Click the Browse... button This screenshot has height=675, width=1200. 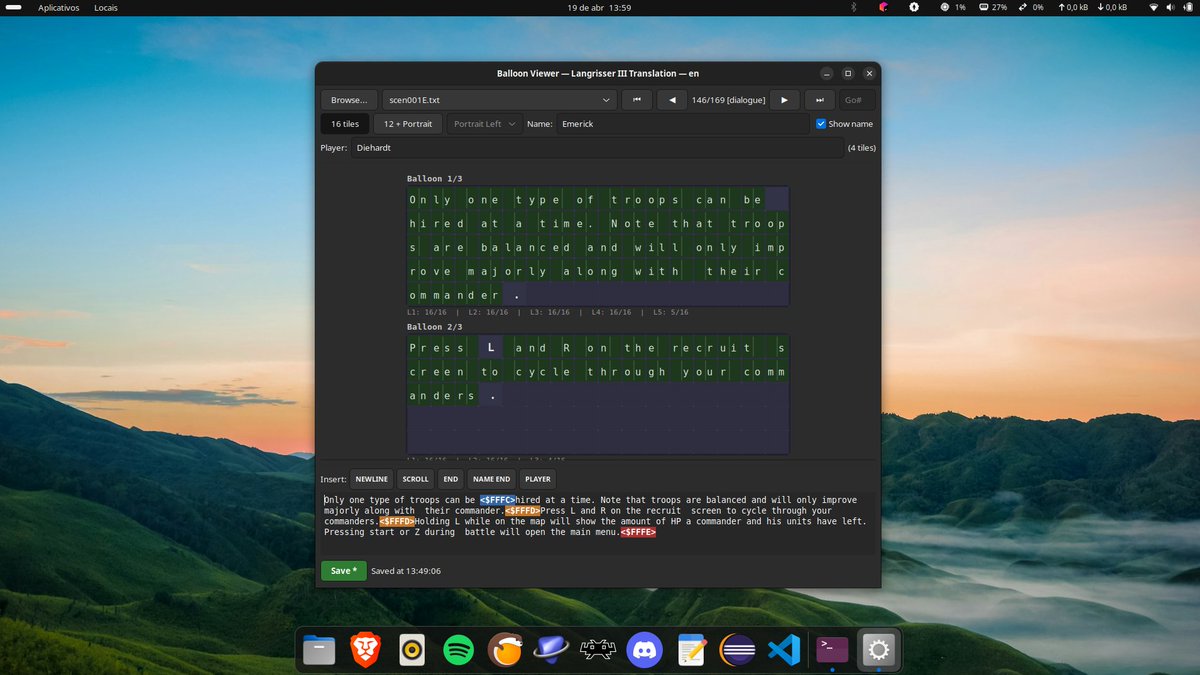pos(349,100)
